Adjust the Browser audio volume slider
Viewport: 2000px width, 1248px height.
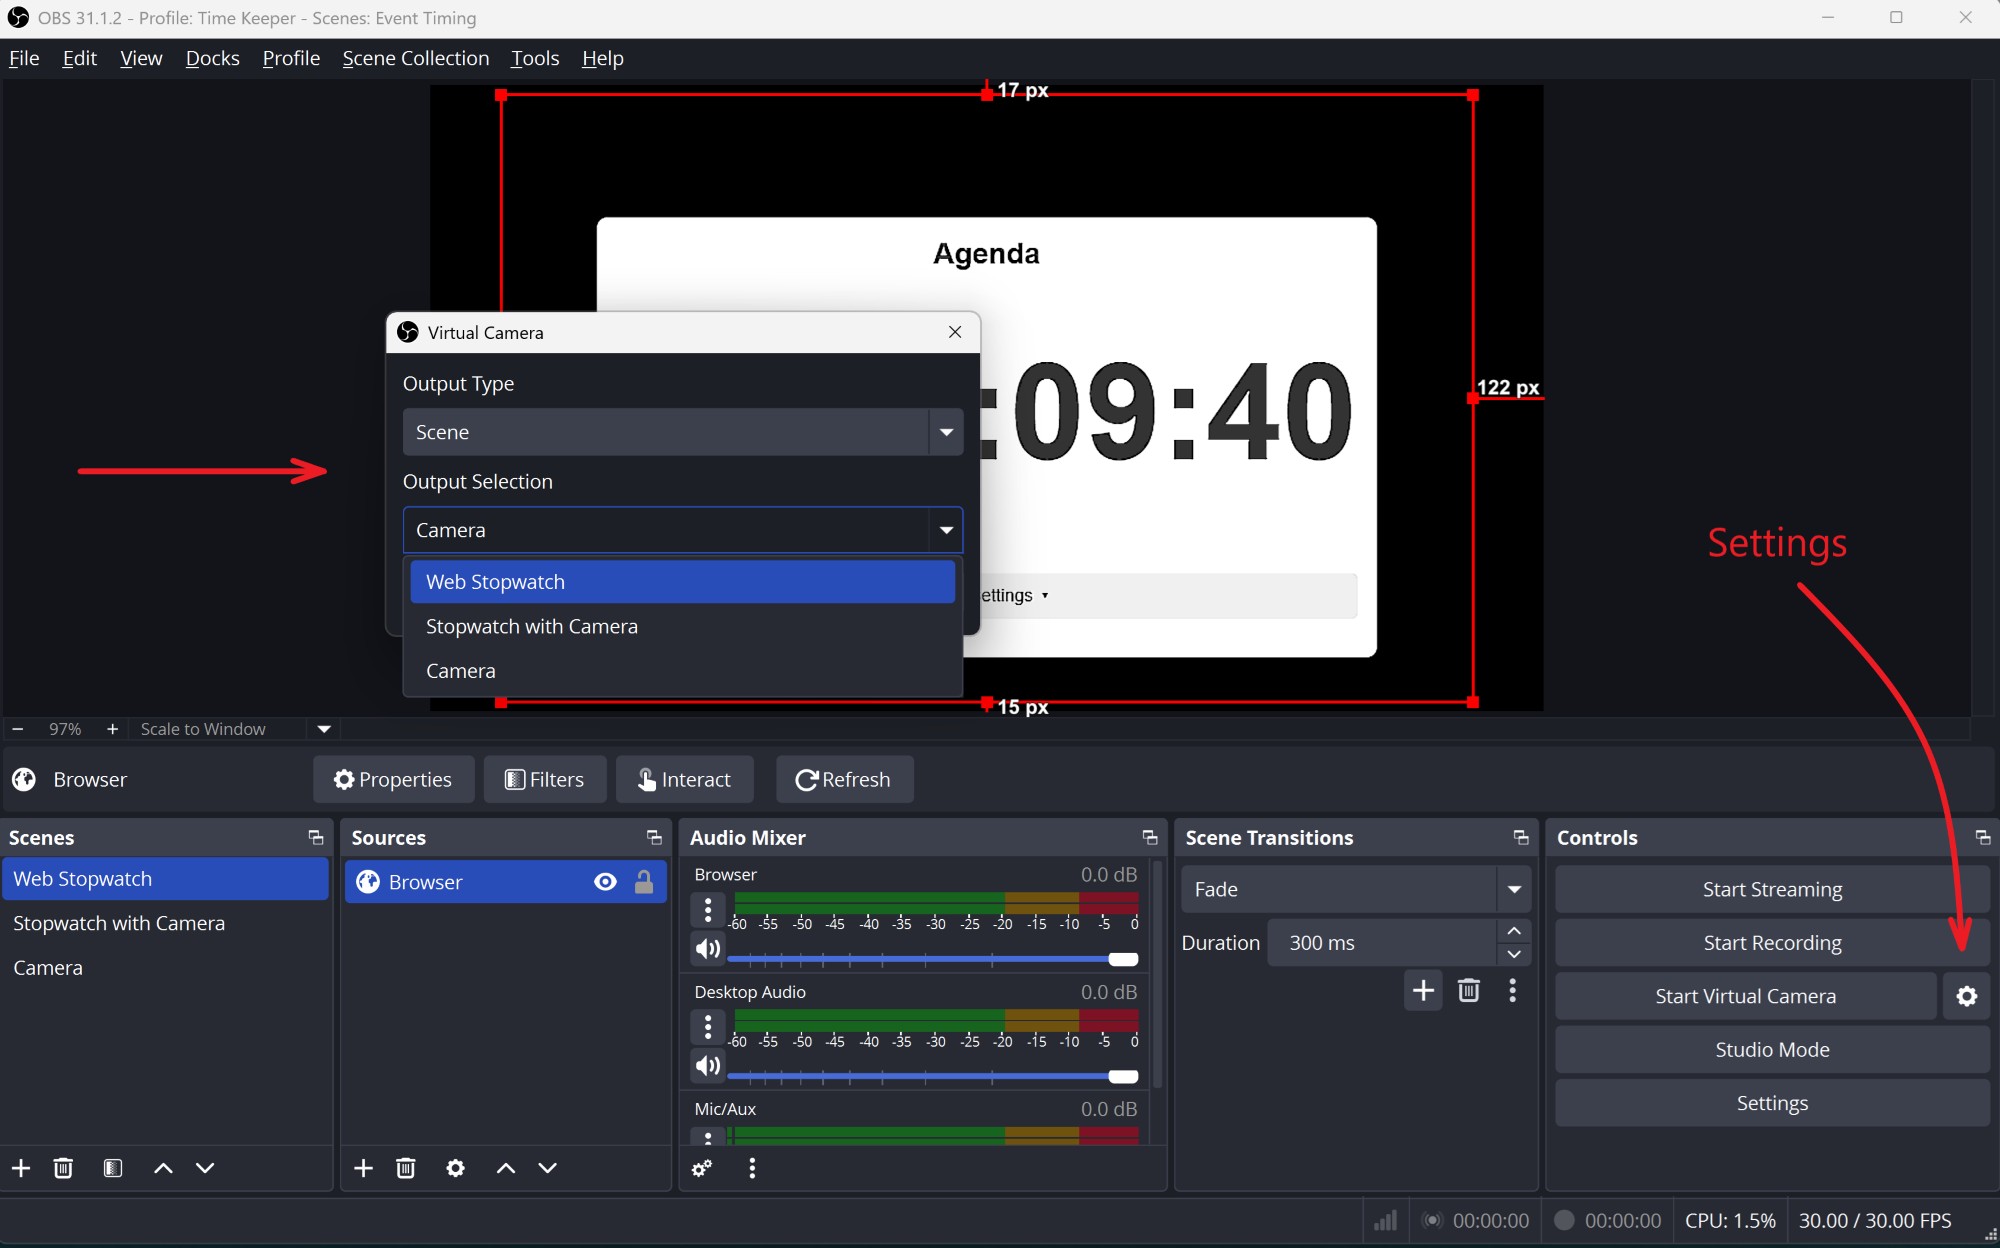tap(1123, 959)
